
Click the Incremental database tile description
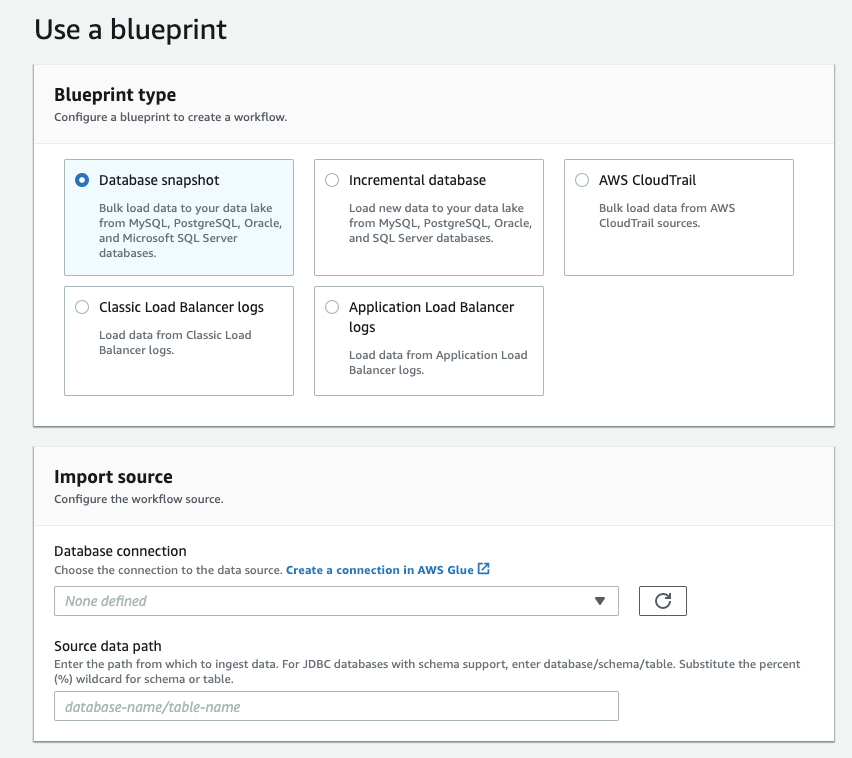[x=440, y=223]
